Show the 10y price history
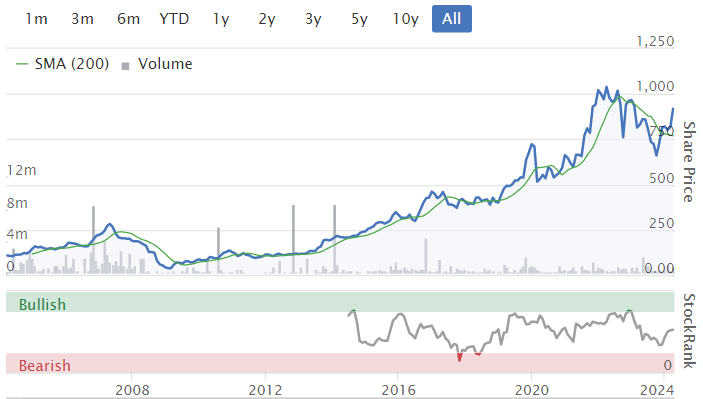Screen dimensions: 703x399 (x=405, y=19)
